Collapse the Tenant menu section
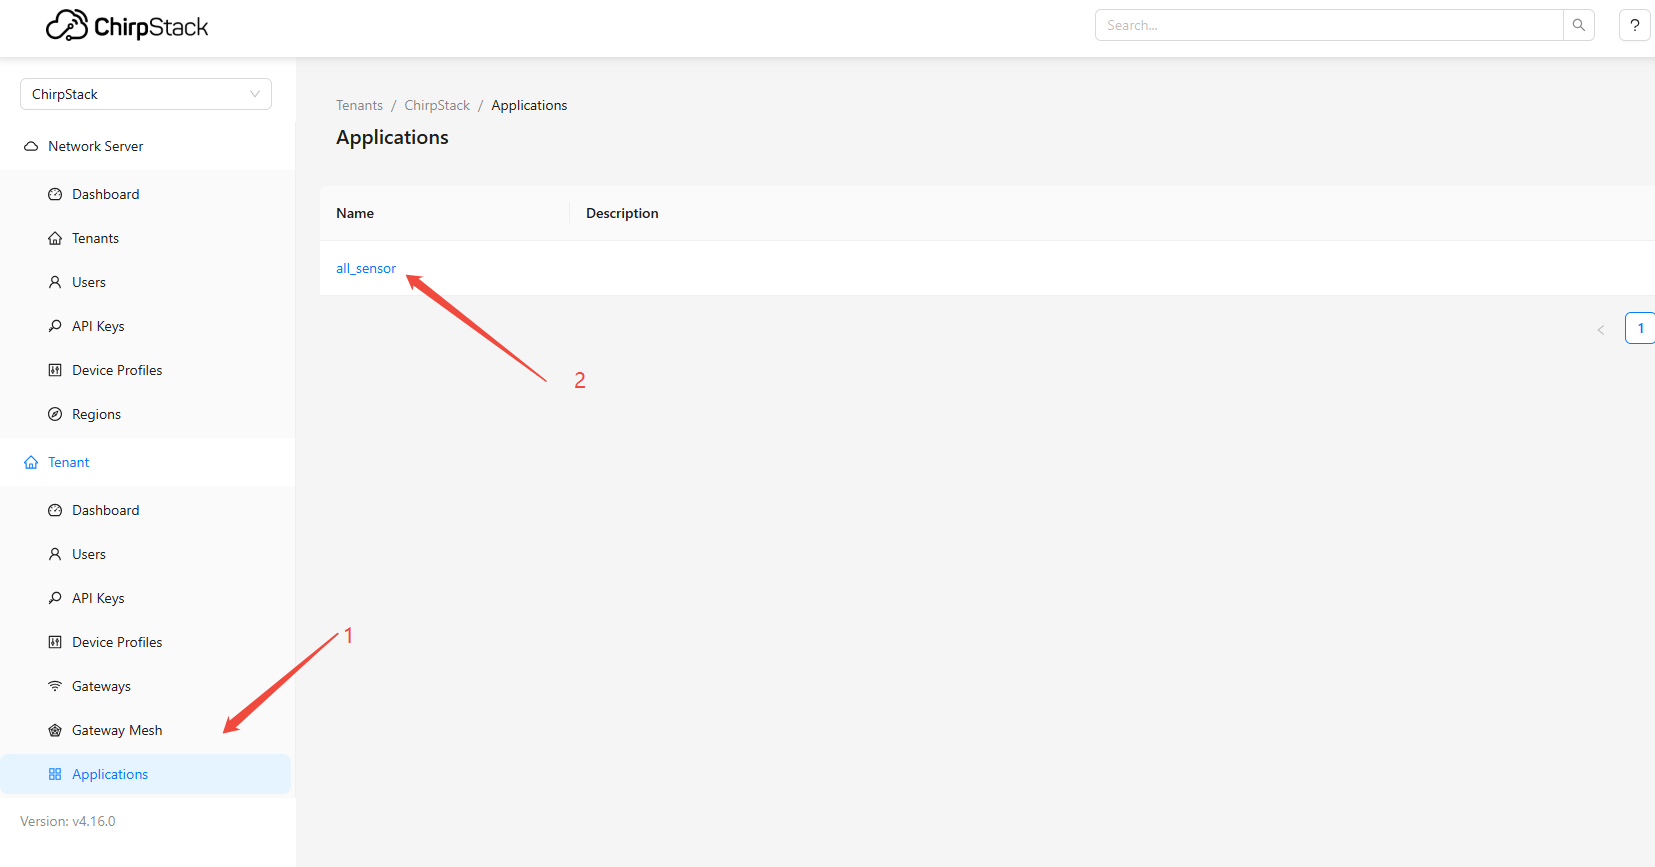 [69, 462]
